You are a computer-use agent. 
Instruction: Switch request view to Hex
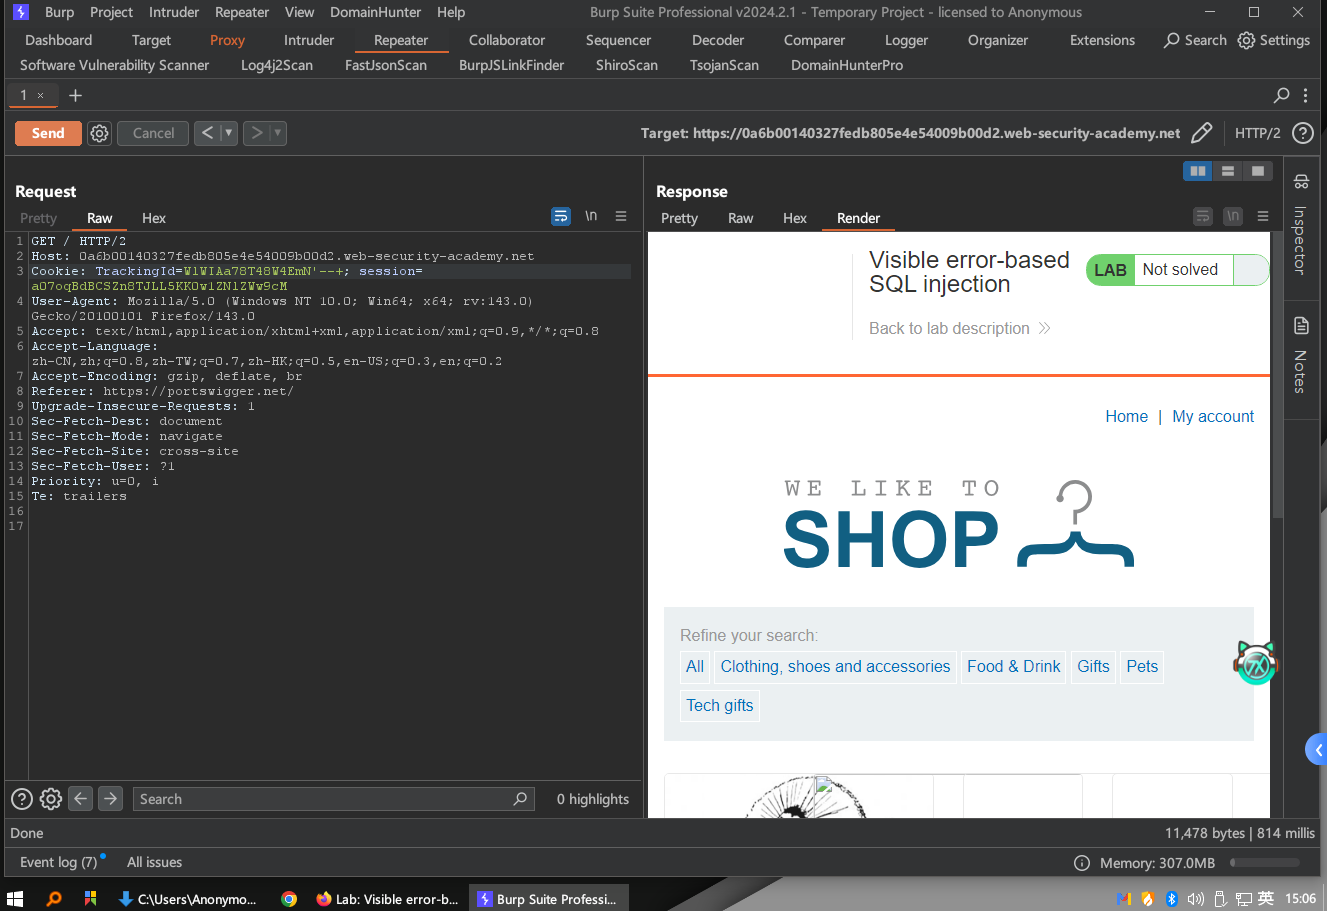coord(154,218)
